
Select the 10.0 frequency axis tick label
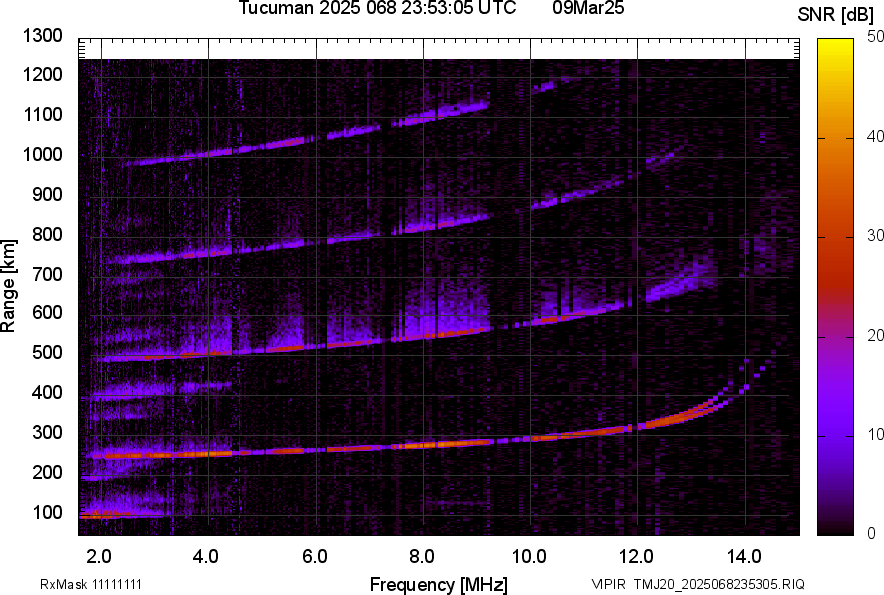529,555
